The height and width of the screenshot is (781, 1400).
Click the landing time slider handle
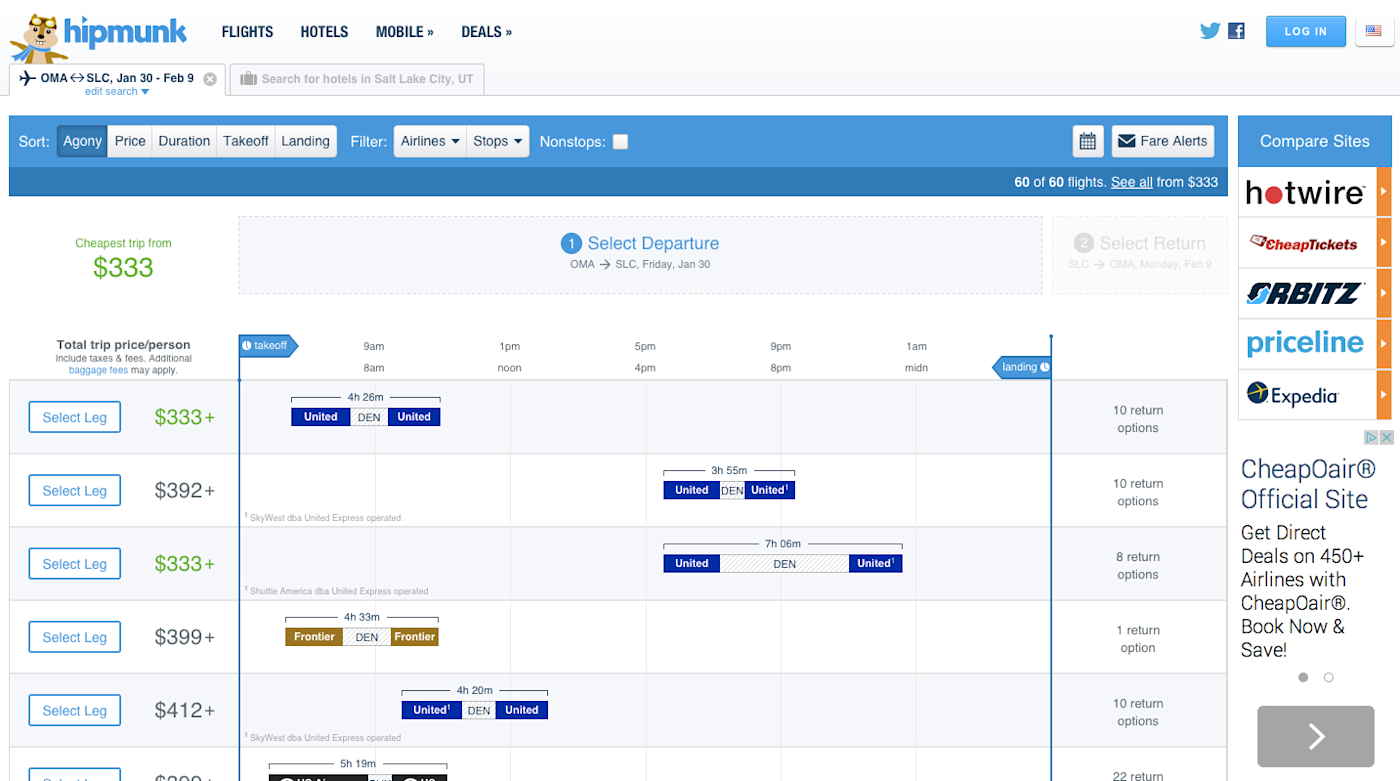click(1022, 367)
